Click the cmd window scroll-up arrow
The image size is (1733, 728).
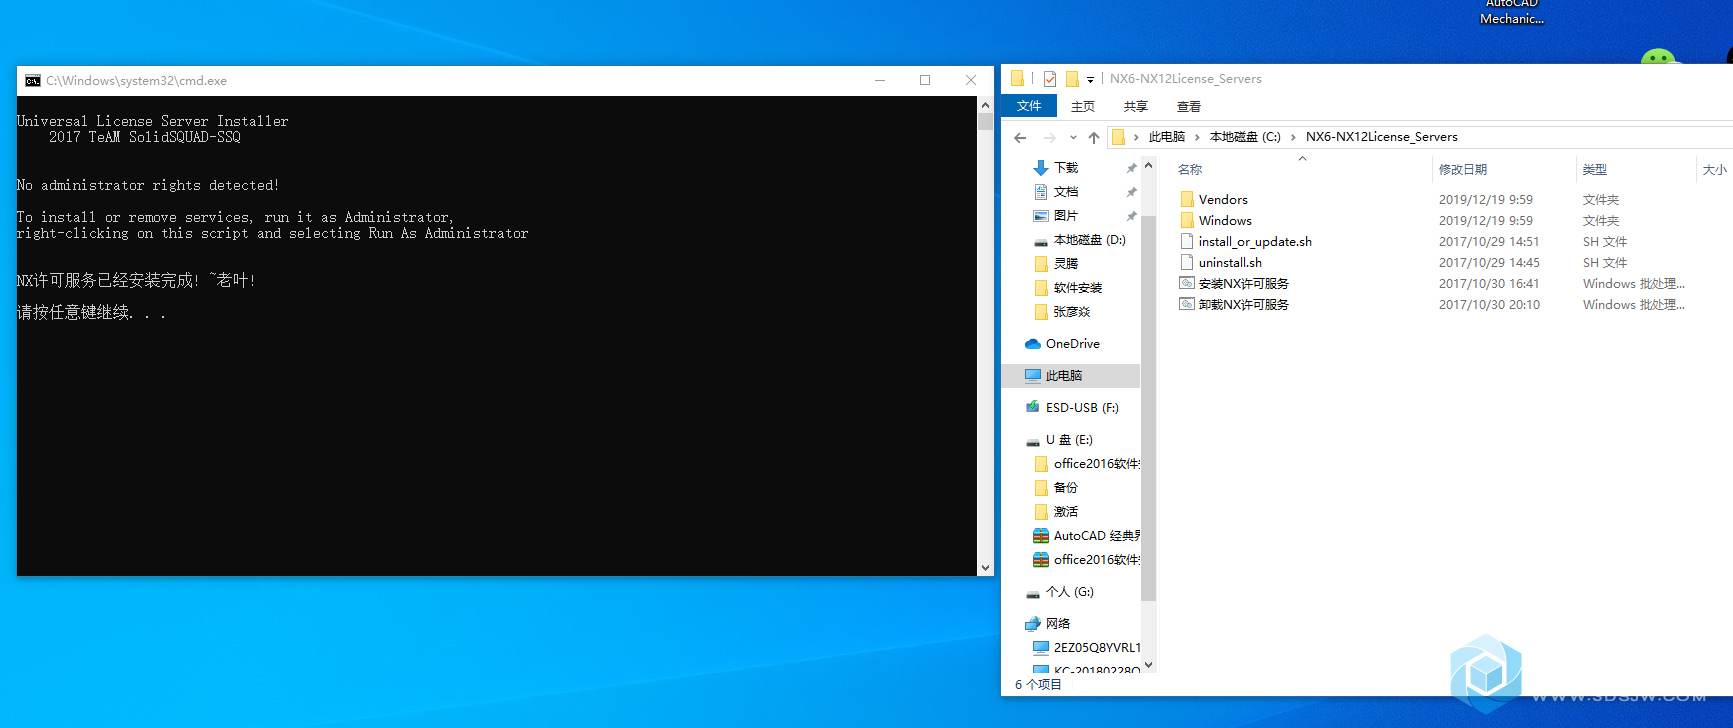coord(985,105)
